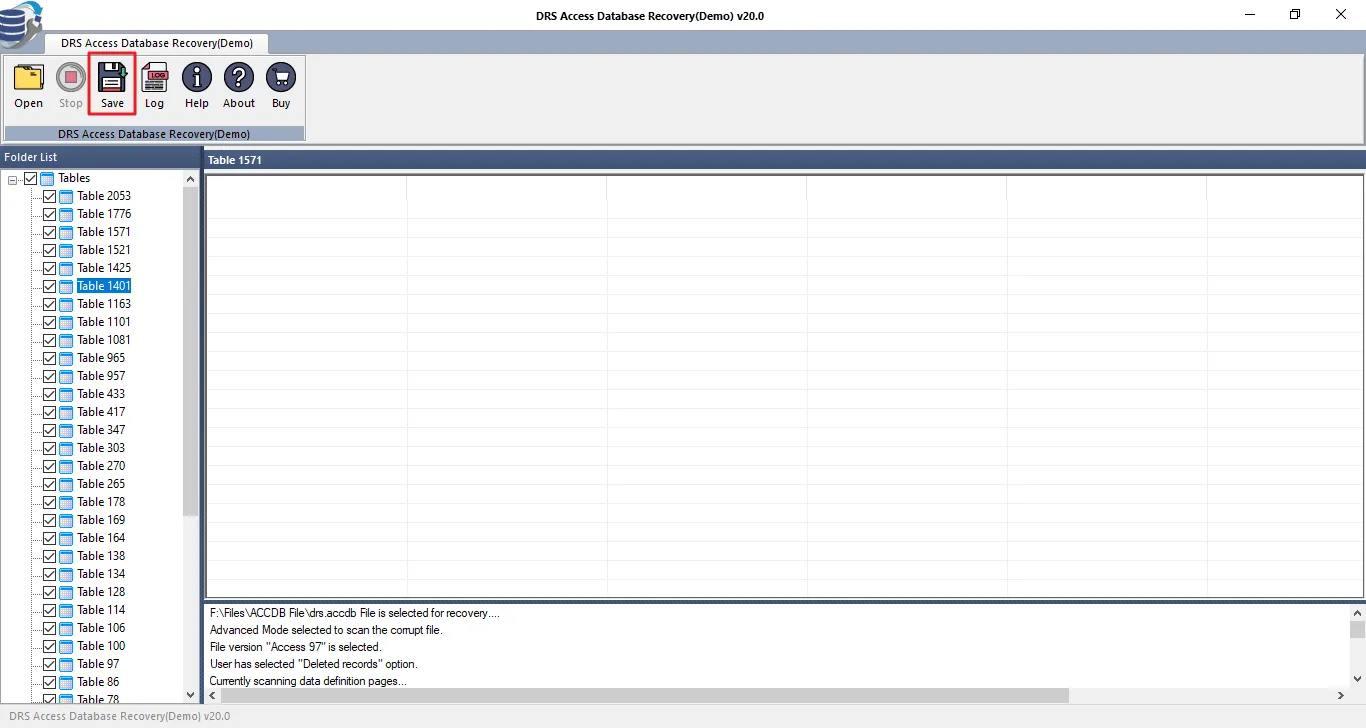Click the log panel vertical scrollbar thumb
Screen dimensions: 1366x728
[1357, 629]
